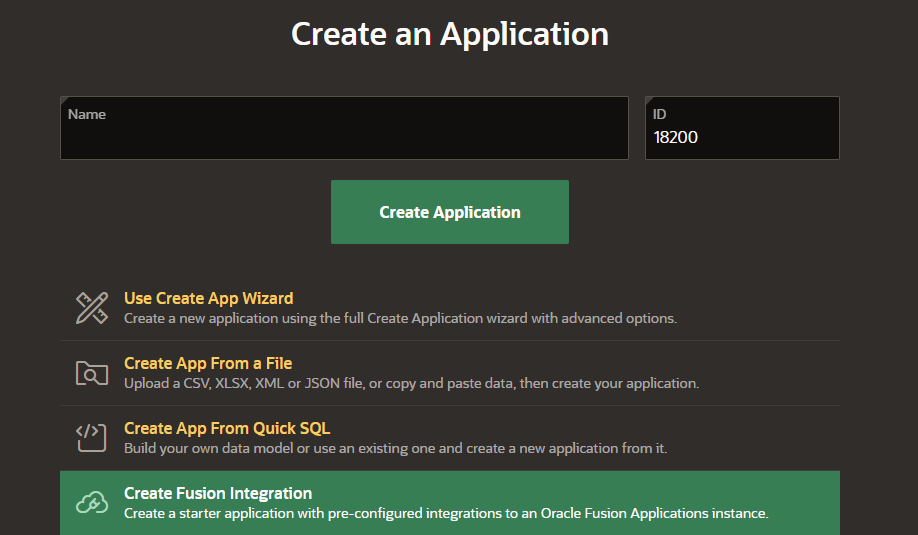Click the 'Create an Application' page heading

[450, 34]
